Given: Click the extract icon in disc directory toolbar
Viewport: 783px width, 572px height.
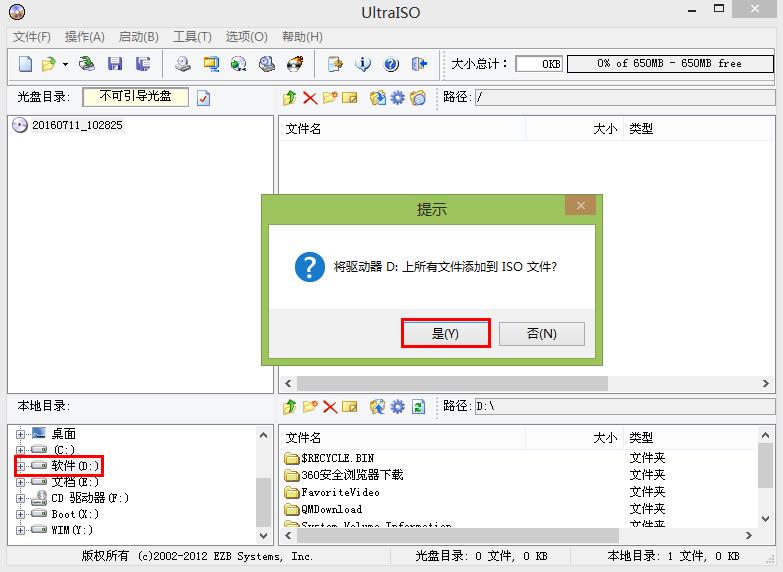Looking at the screenshot, I should [x=378, y=97].
